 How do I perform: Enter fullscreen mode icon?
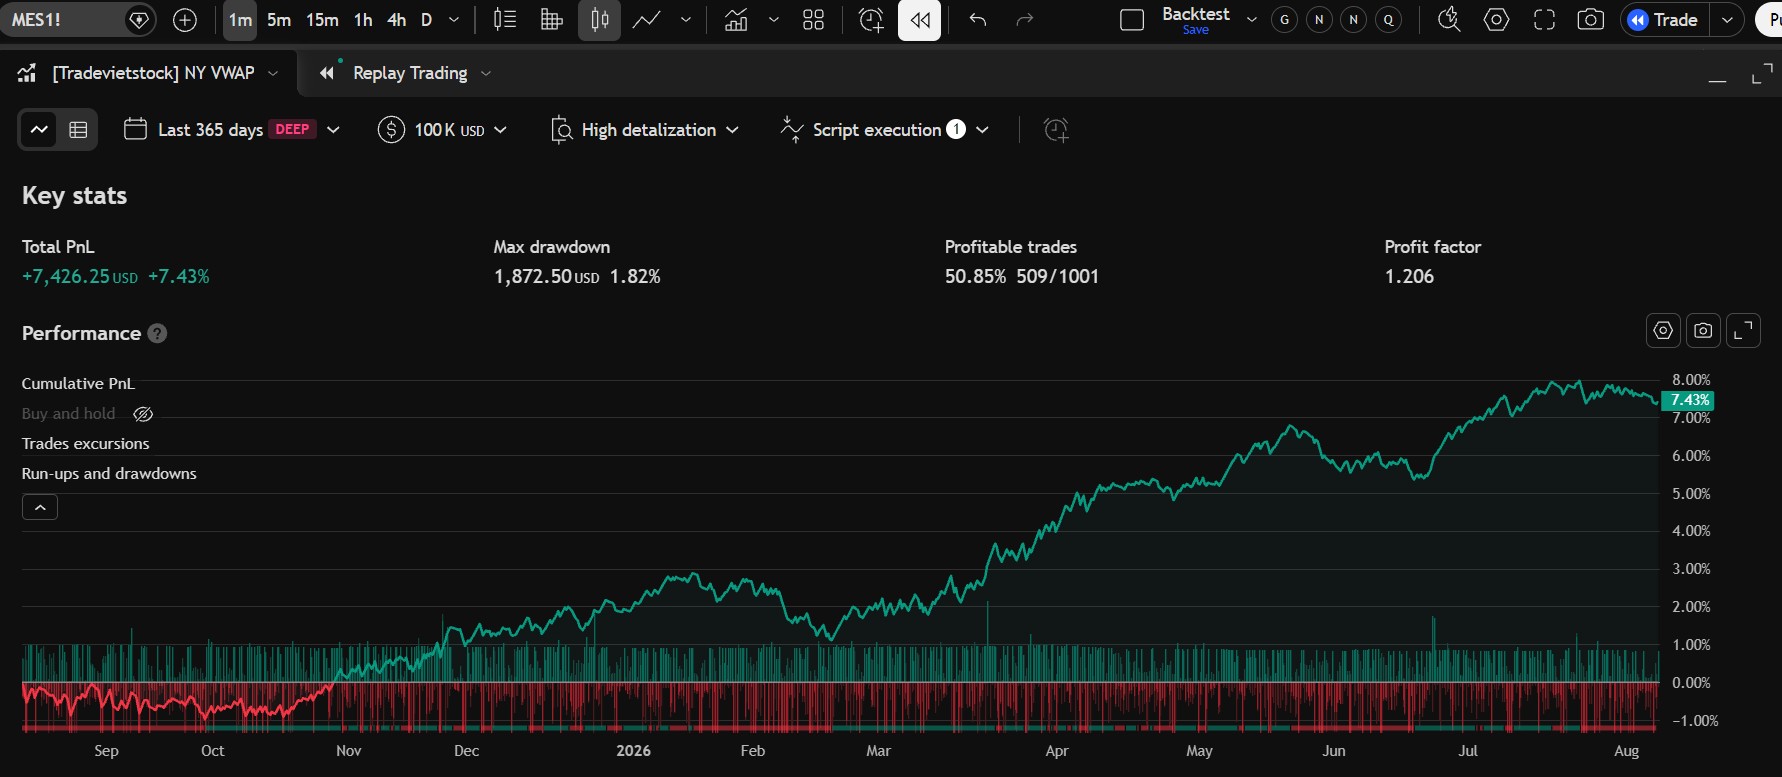[x=1544, y=20]
